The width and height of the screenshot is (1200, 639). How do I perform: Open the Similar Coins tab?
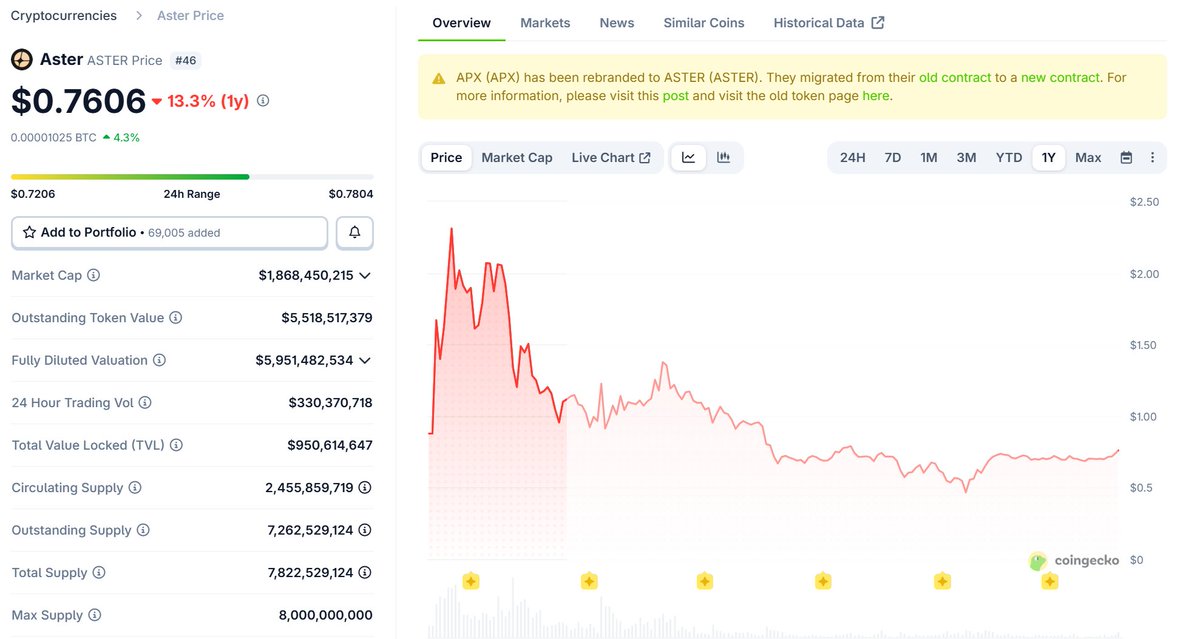[704, 23]
